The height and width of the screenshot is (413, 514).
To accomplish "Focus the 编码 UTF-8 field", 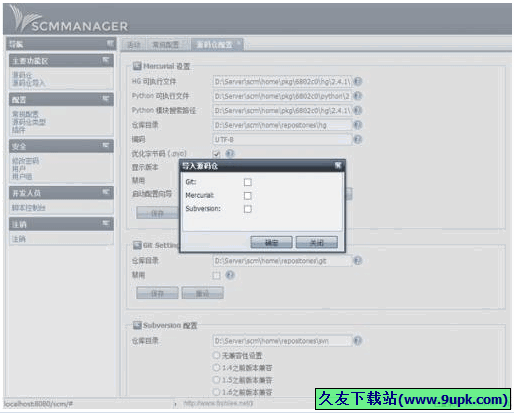I will tap(282, 139).
